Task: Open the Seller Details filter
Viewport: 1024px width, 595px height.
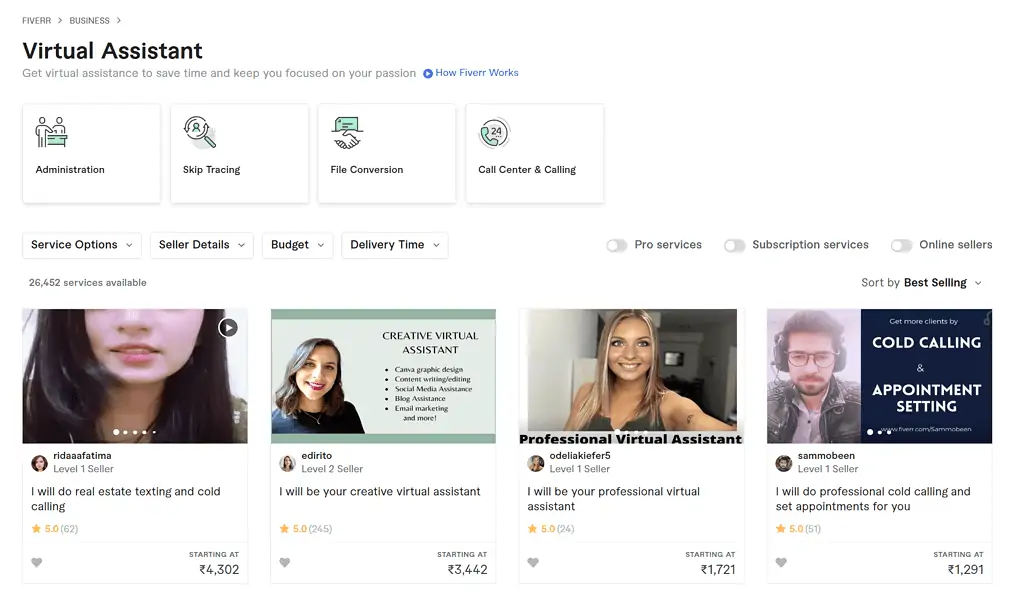Action: click(202, 245)
